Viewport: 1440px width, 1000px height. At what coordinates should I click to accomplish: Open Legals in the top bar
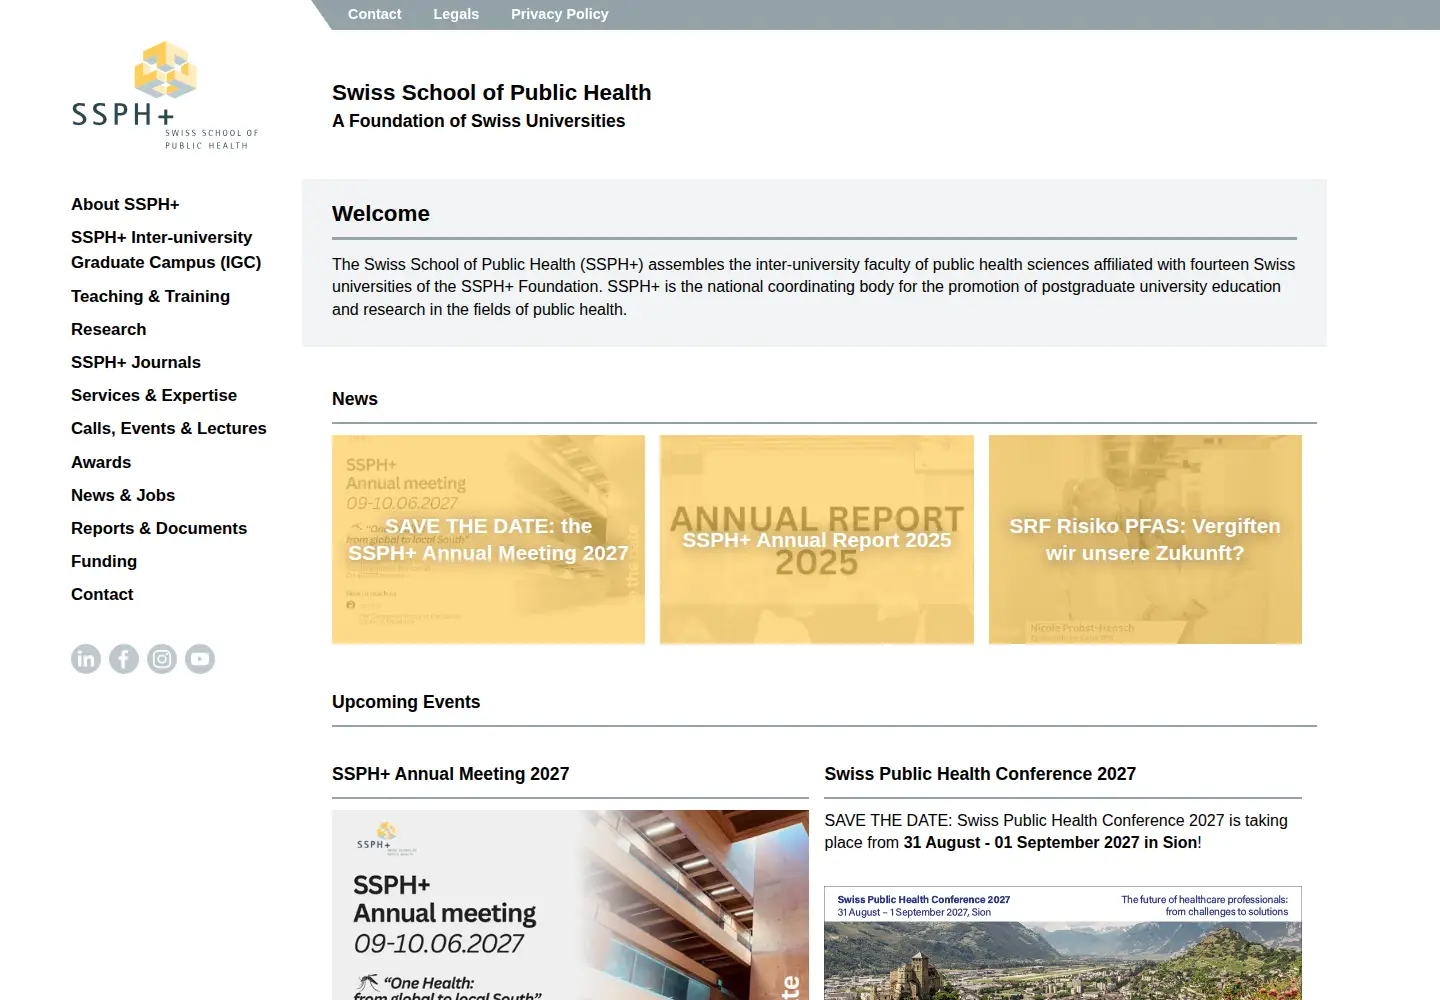coord(456,14)
